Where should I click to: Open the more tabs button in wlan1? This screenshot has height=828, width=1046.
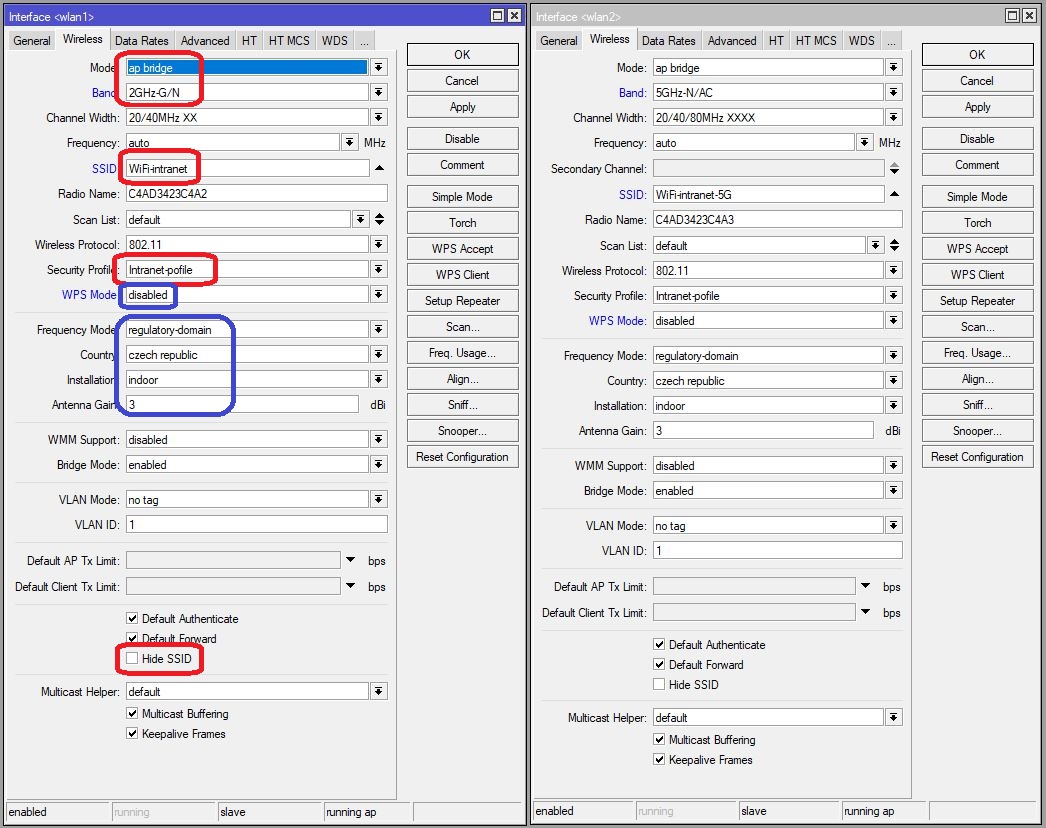364,41
